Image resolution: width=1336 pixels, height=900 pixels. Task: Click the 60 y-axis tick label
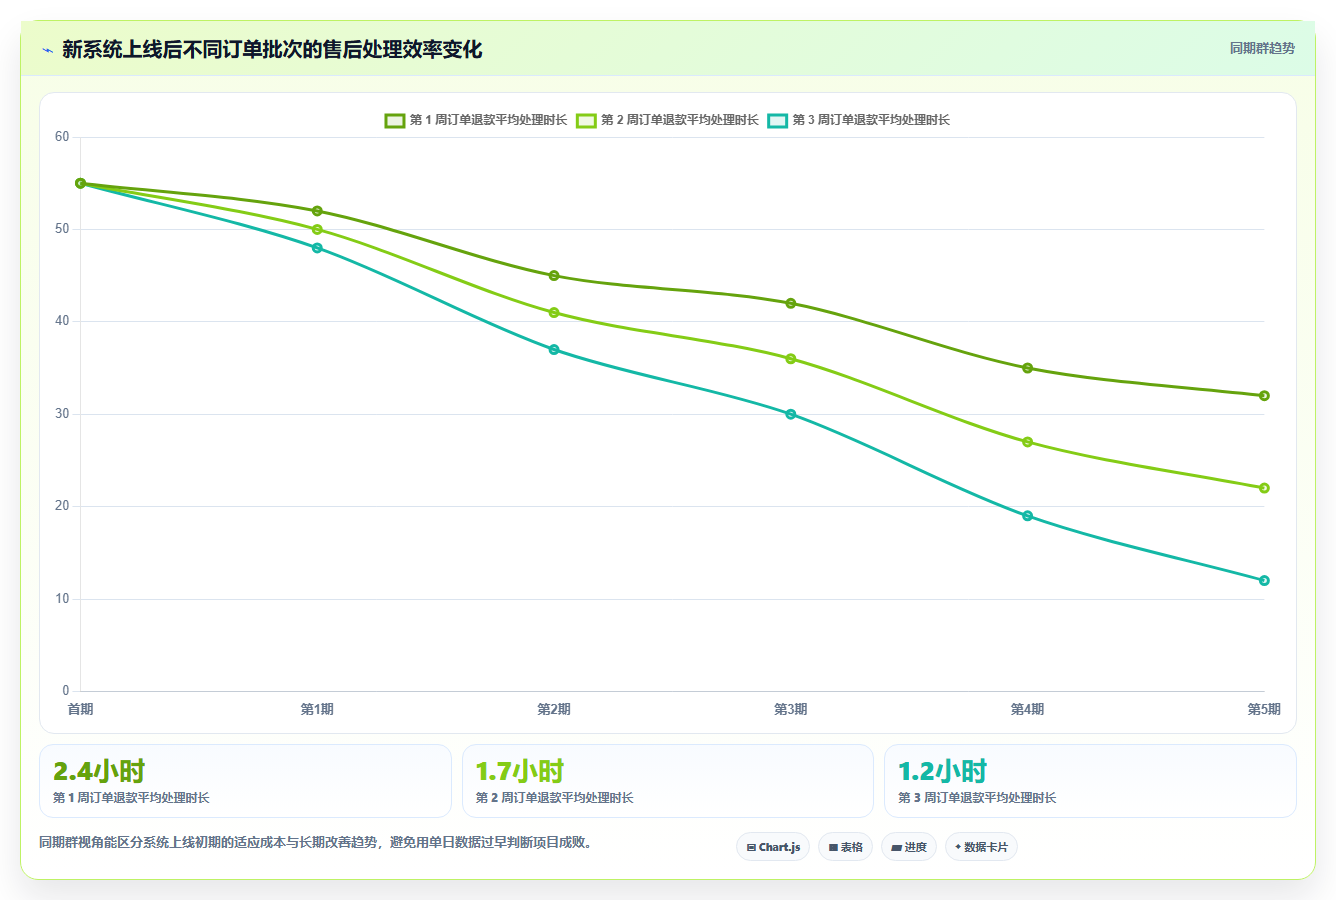pos(62,137)
